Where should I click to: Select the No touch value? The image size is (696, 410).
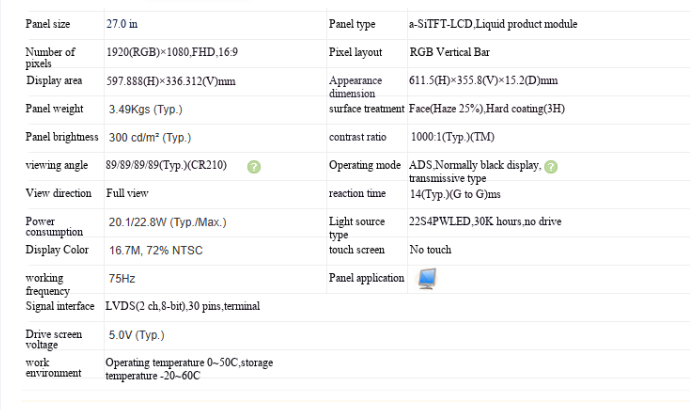[430, 250]
